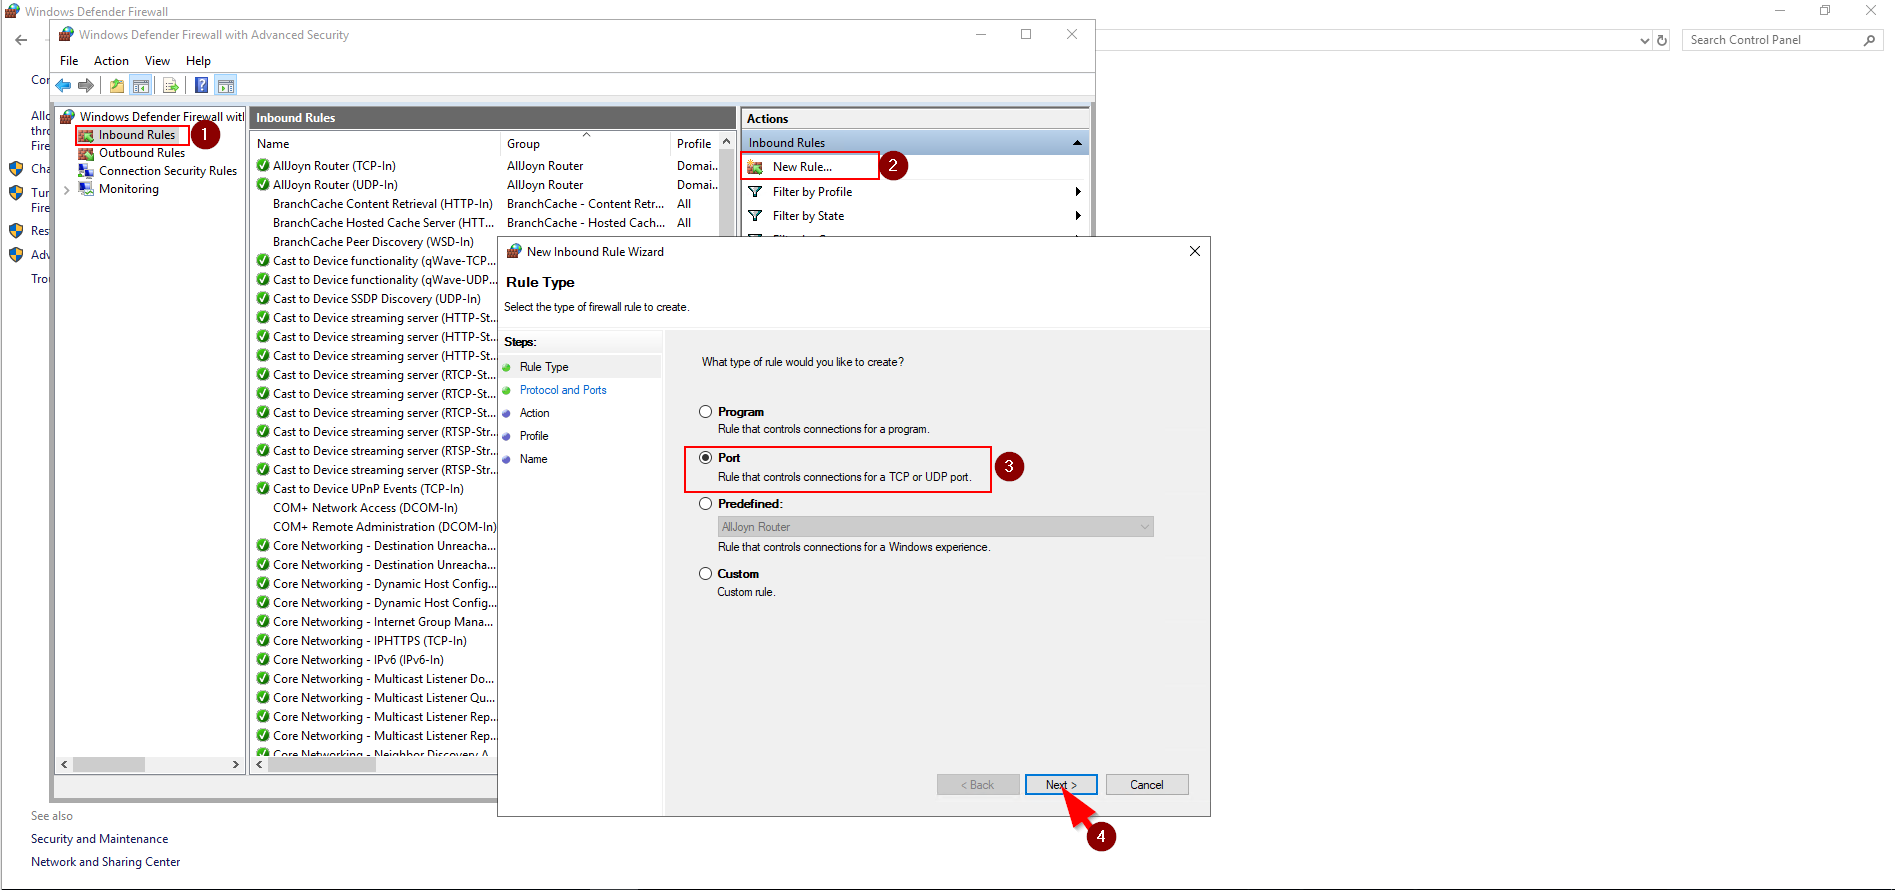Screen dimensions: 1895x890
Task: Click left arrow of console tree horizontal scrollbar
Action: [x=64, y=764]
